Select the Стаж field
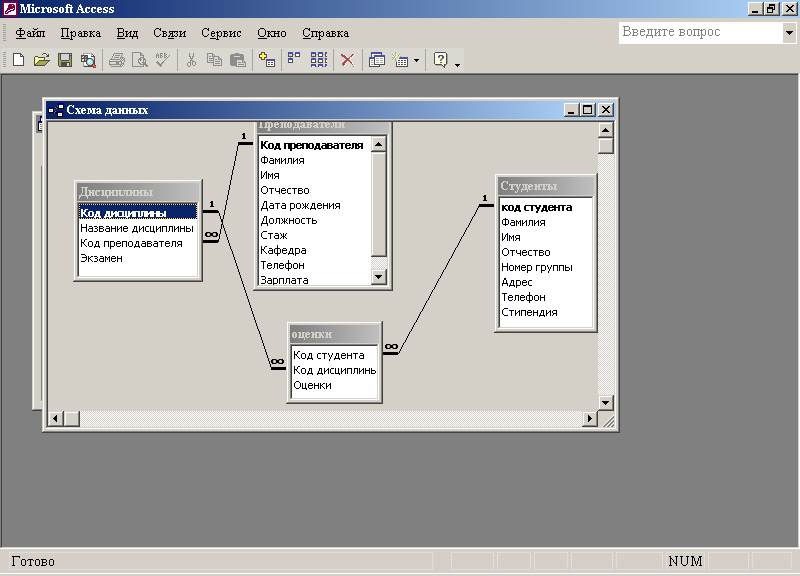Viewport: 800px width, 576px height. [x=315, y=235]
